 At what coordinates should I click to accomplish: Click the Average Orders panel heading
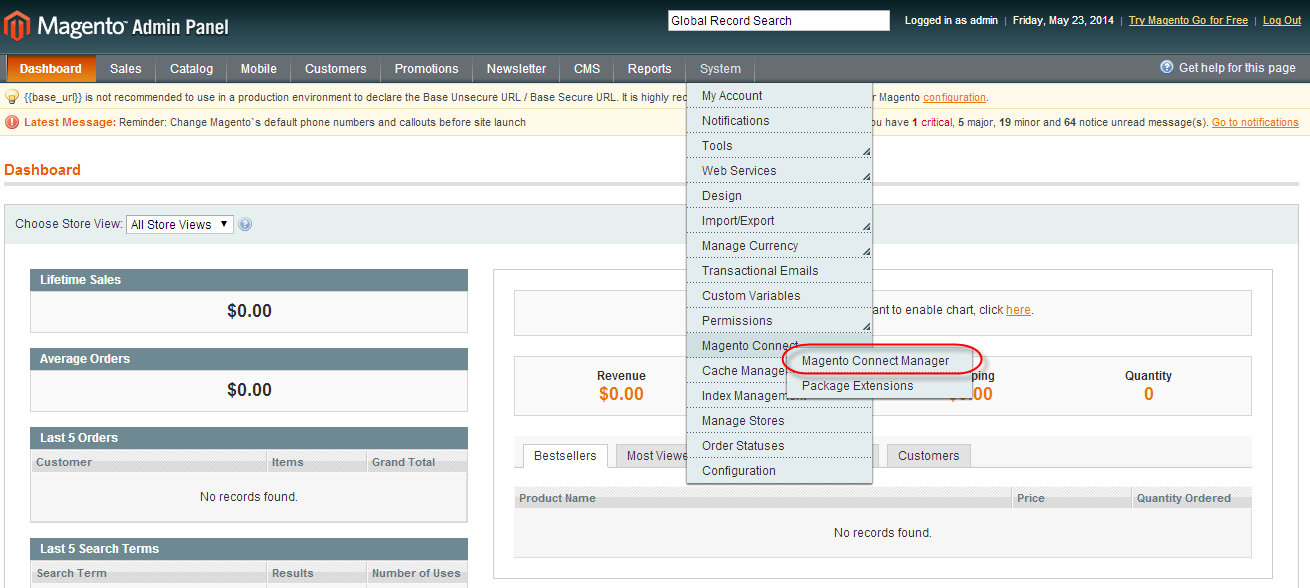[249, 359]
